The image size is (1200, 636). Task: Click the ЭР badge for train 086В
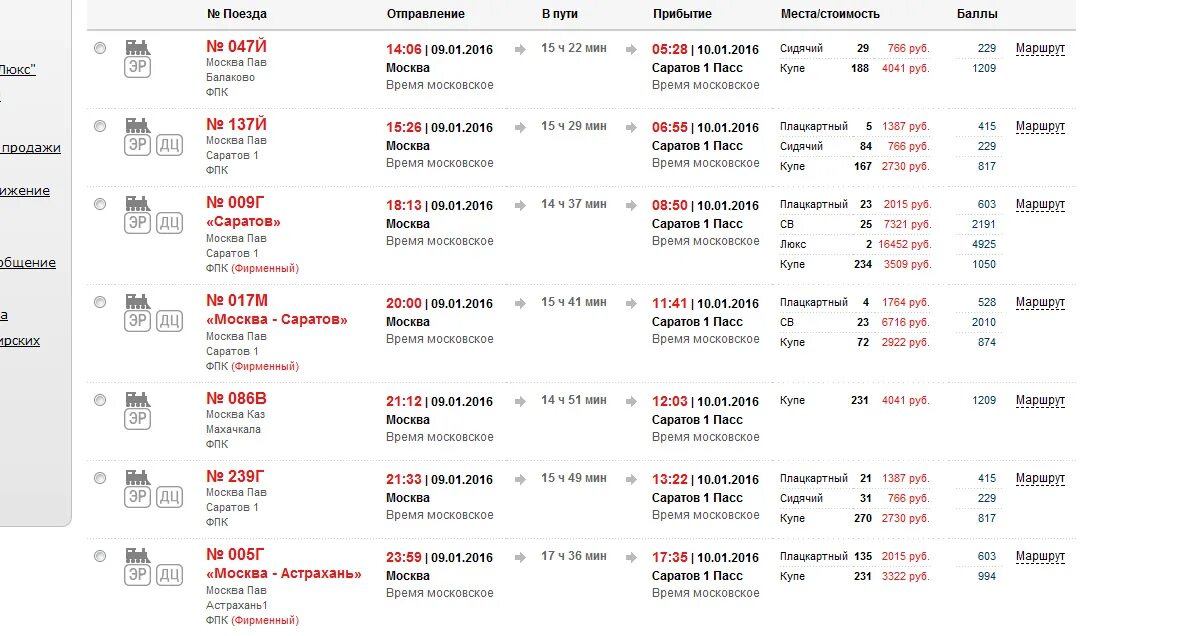pos(137,419)
